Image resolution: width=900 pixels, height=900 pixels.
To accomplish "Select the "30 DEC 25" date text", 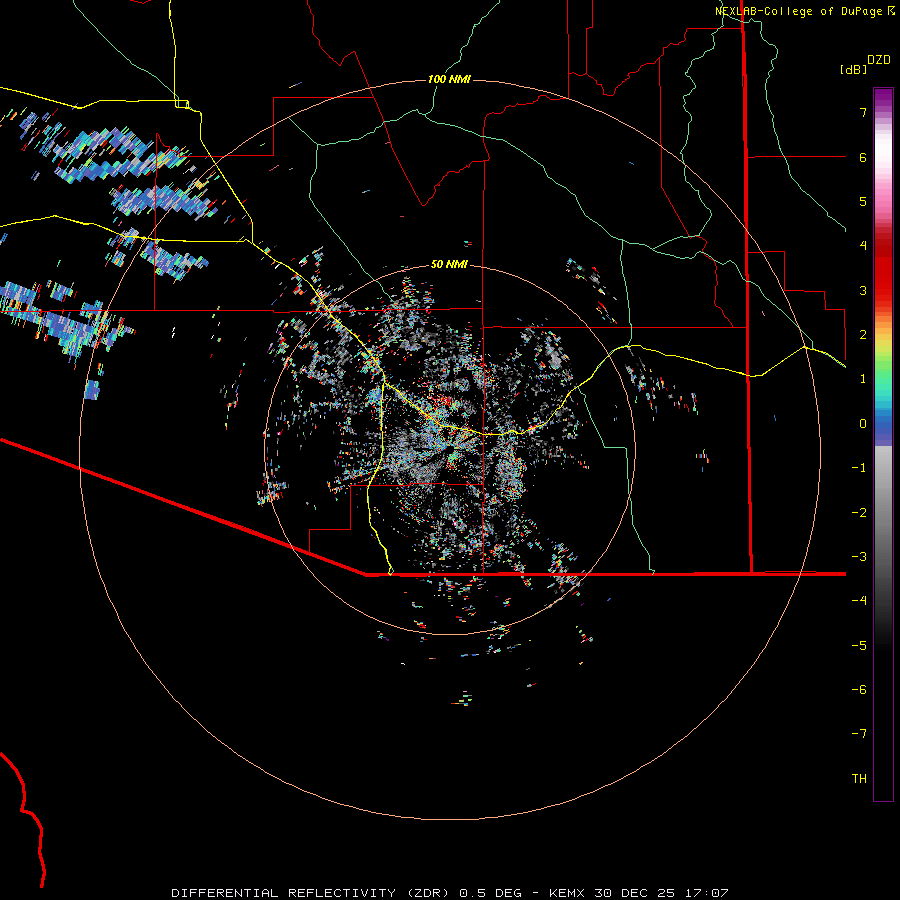I will pyautogui.click(x=635, y=893).
